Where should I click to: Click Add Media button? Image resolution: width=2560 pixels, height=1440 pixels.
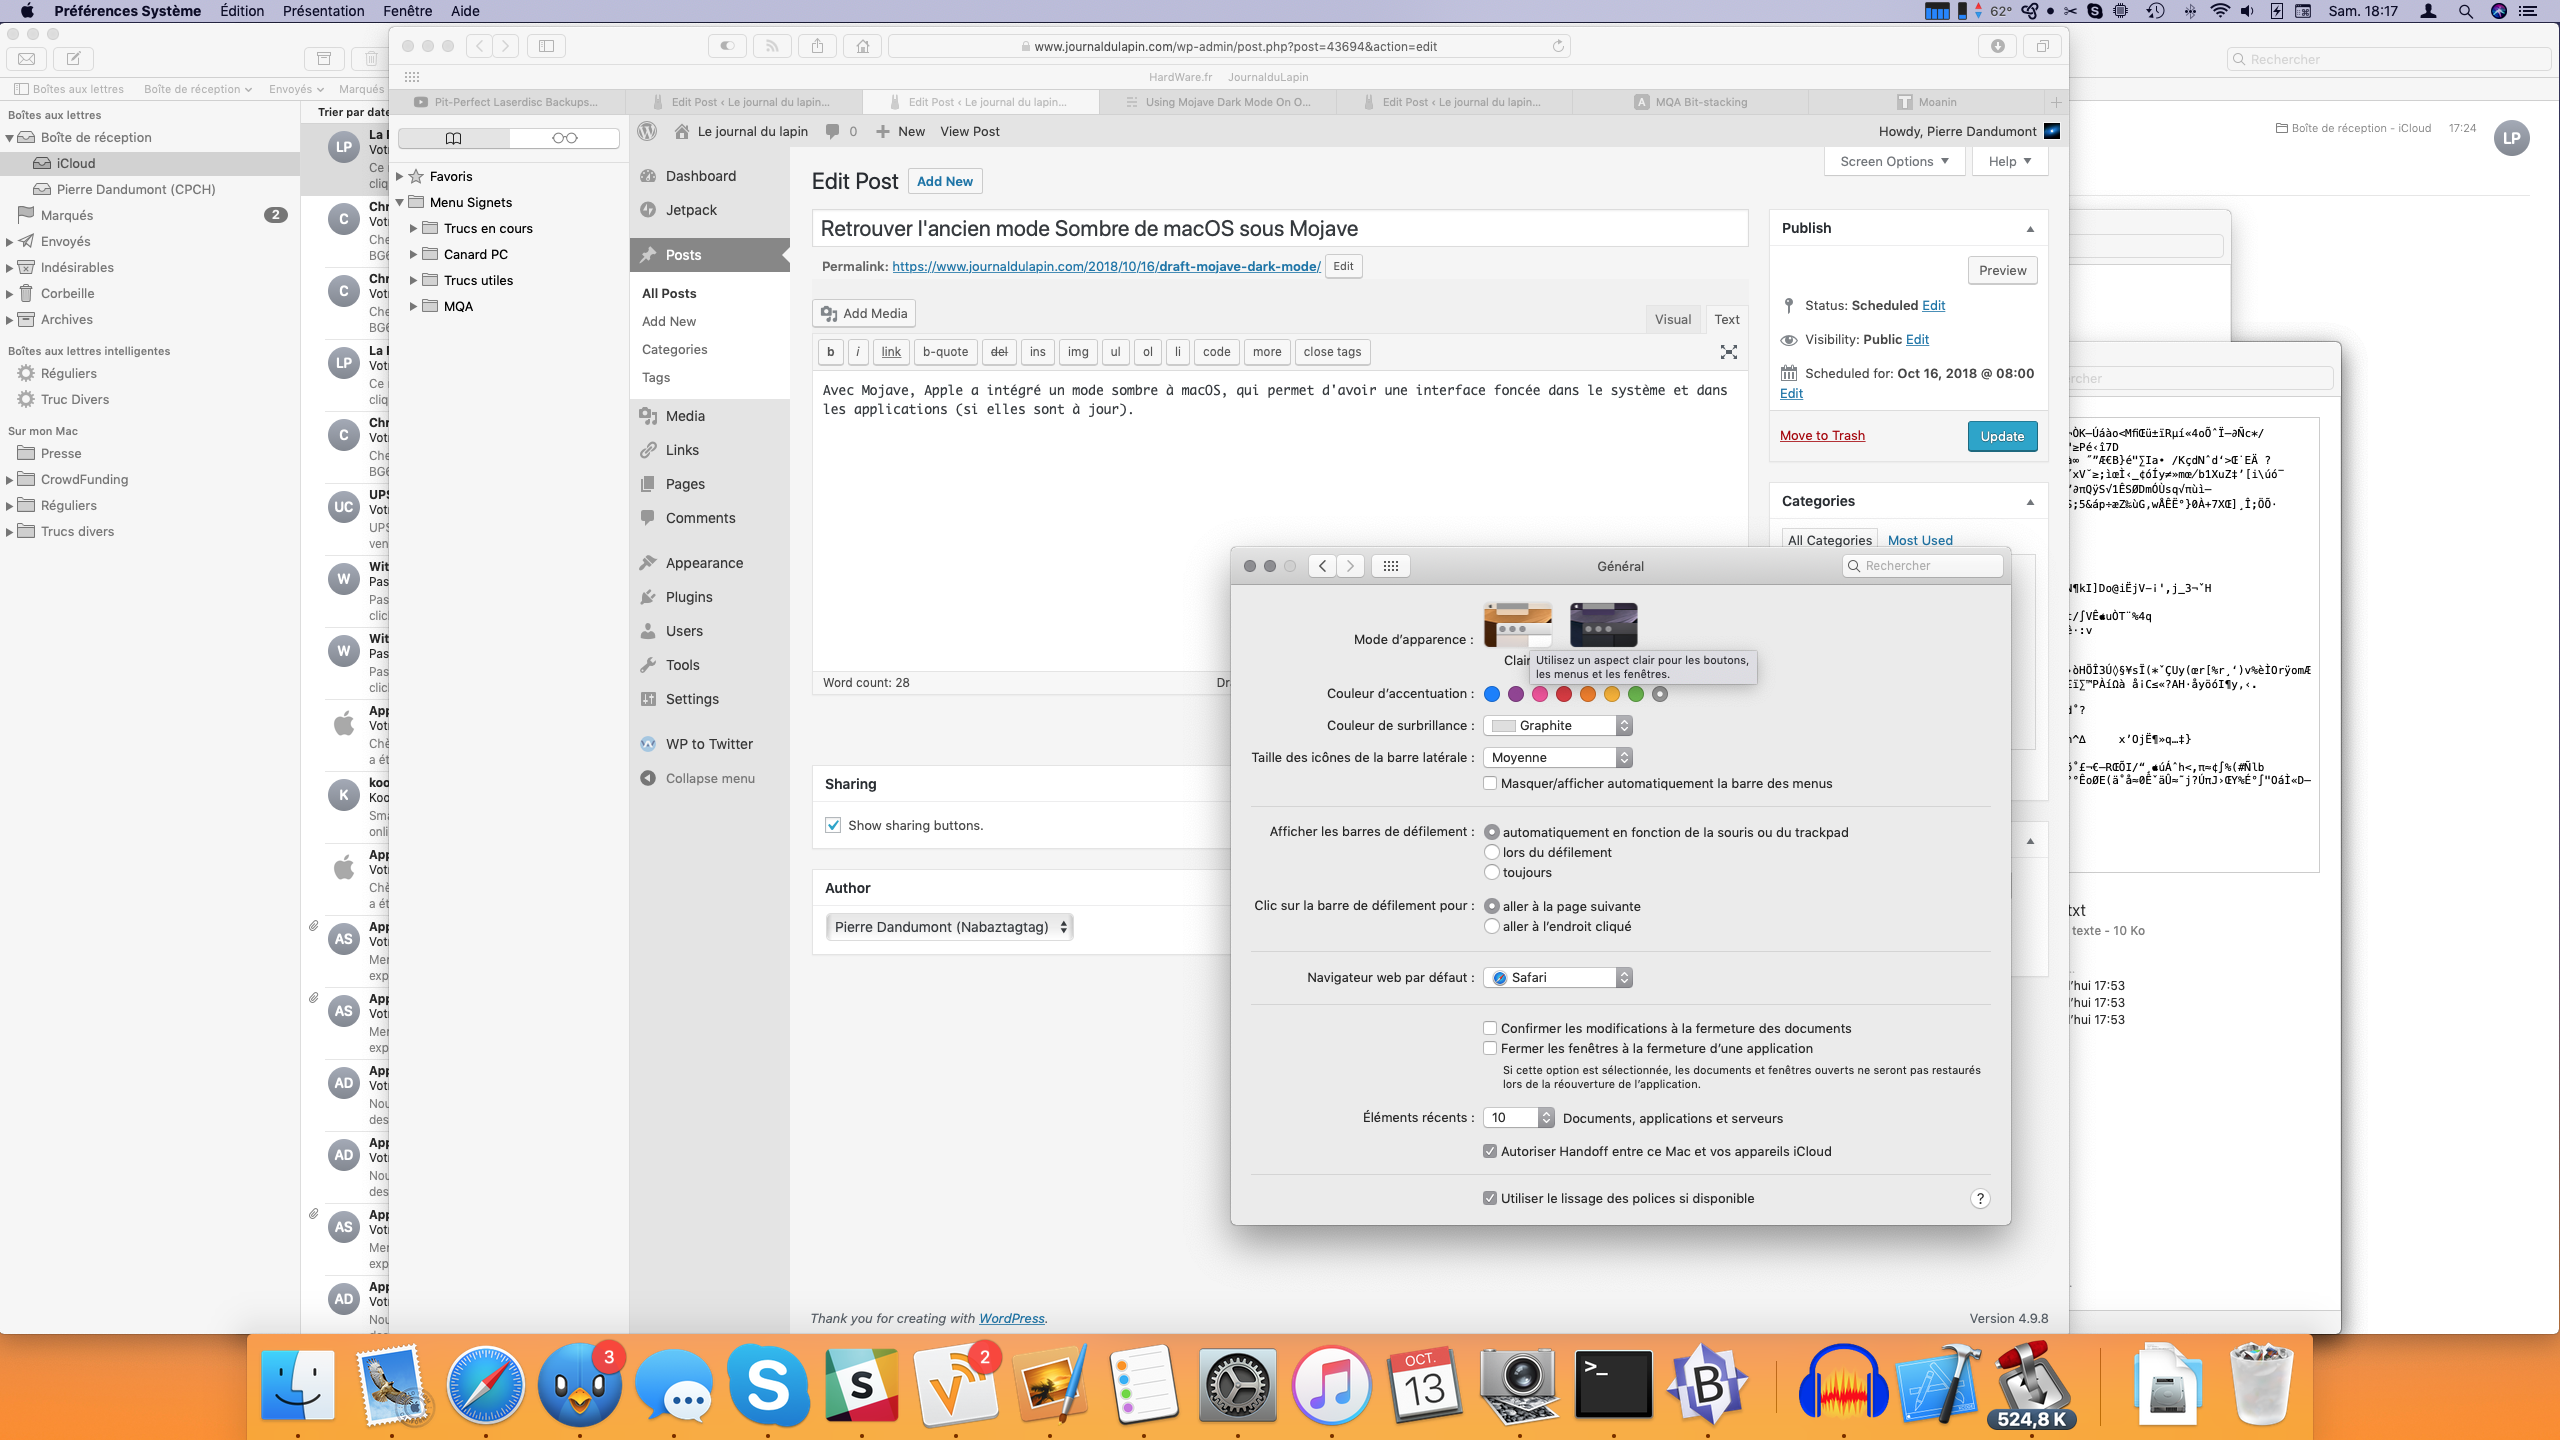[x=864, y=313]
